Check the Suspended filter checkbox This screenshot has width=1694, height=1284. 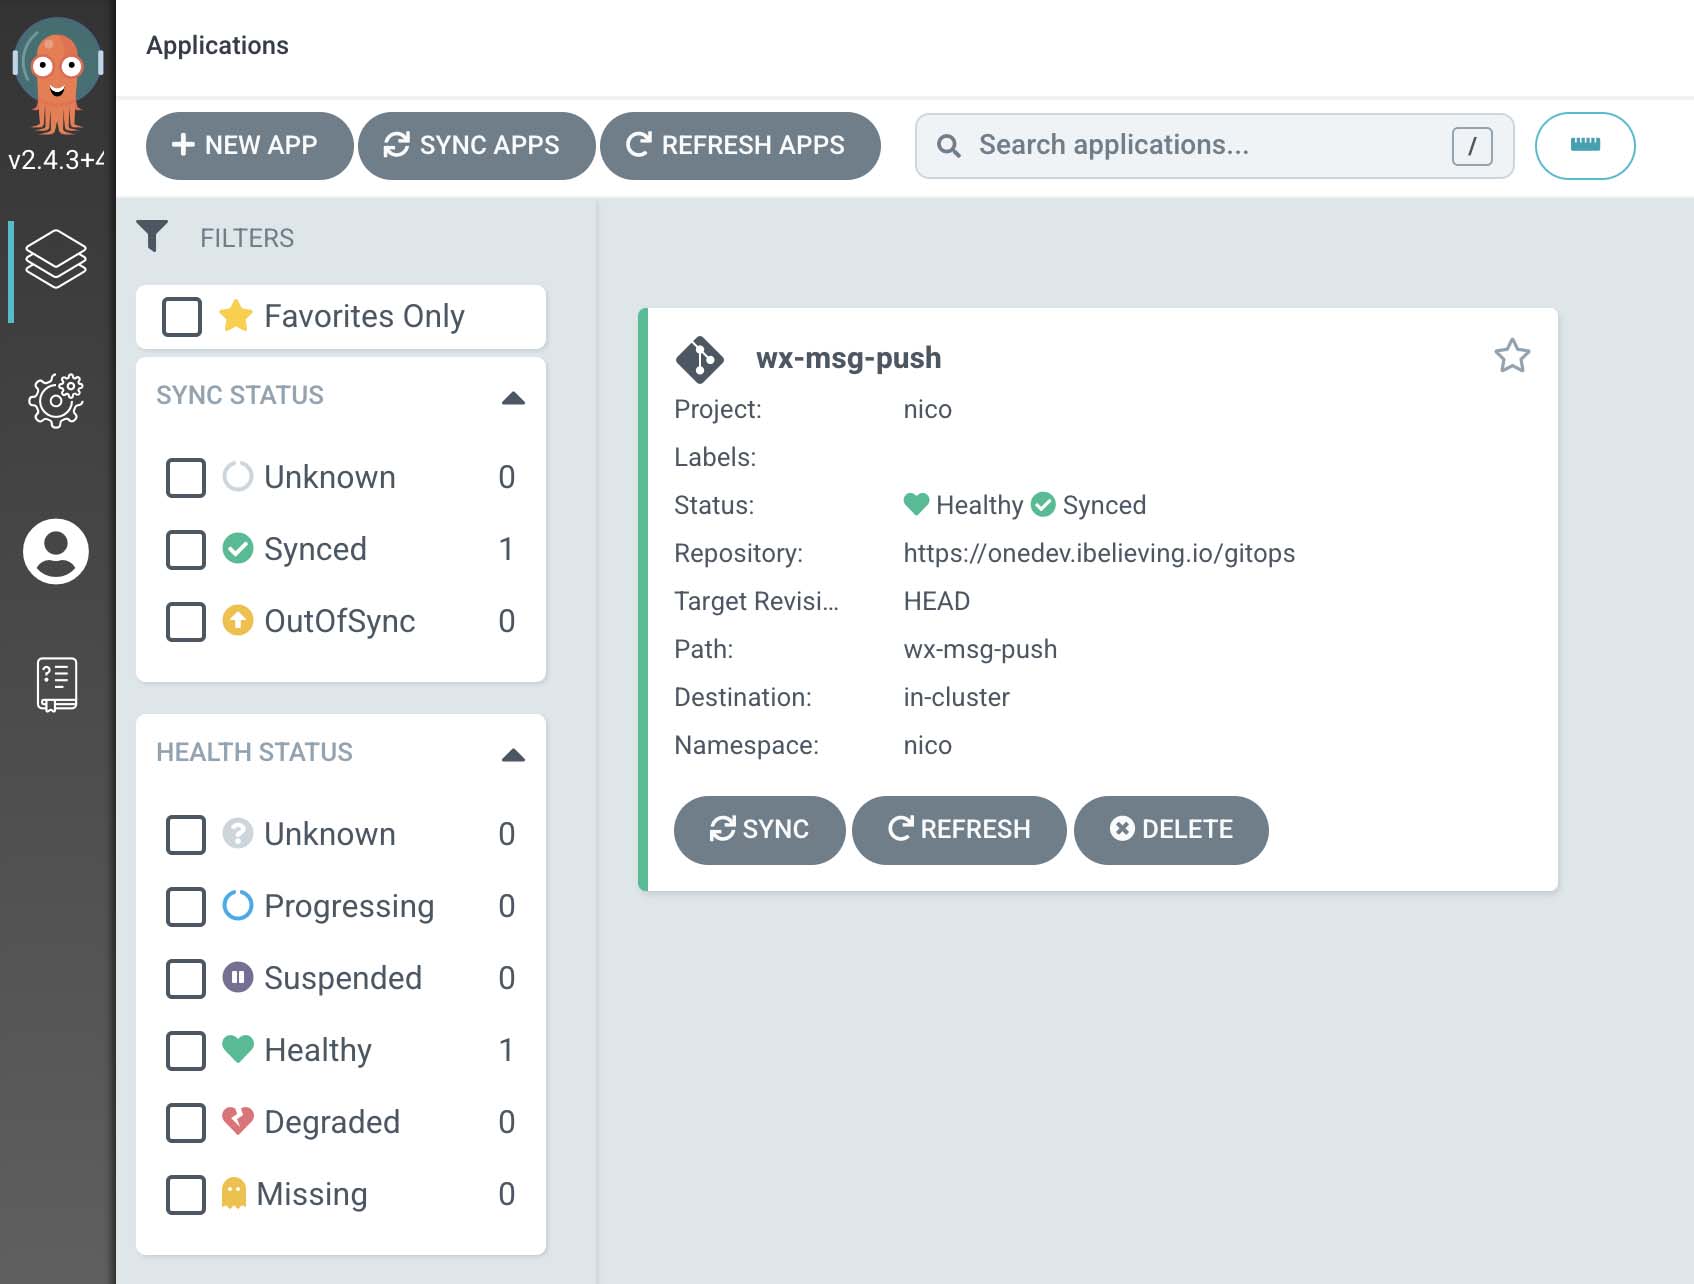point(186,979)
